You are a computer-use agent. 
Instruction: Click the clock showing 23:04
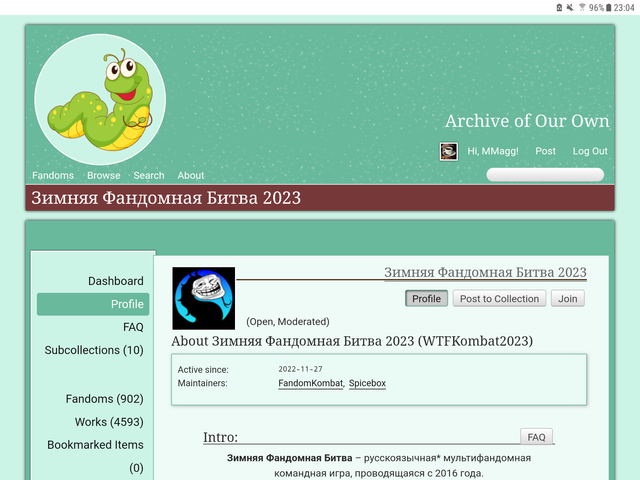[x=624, y=8]
